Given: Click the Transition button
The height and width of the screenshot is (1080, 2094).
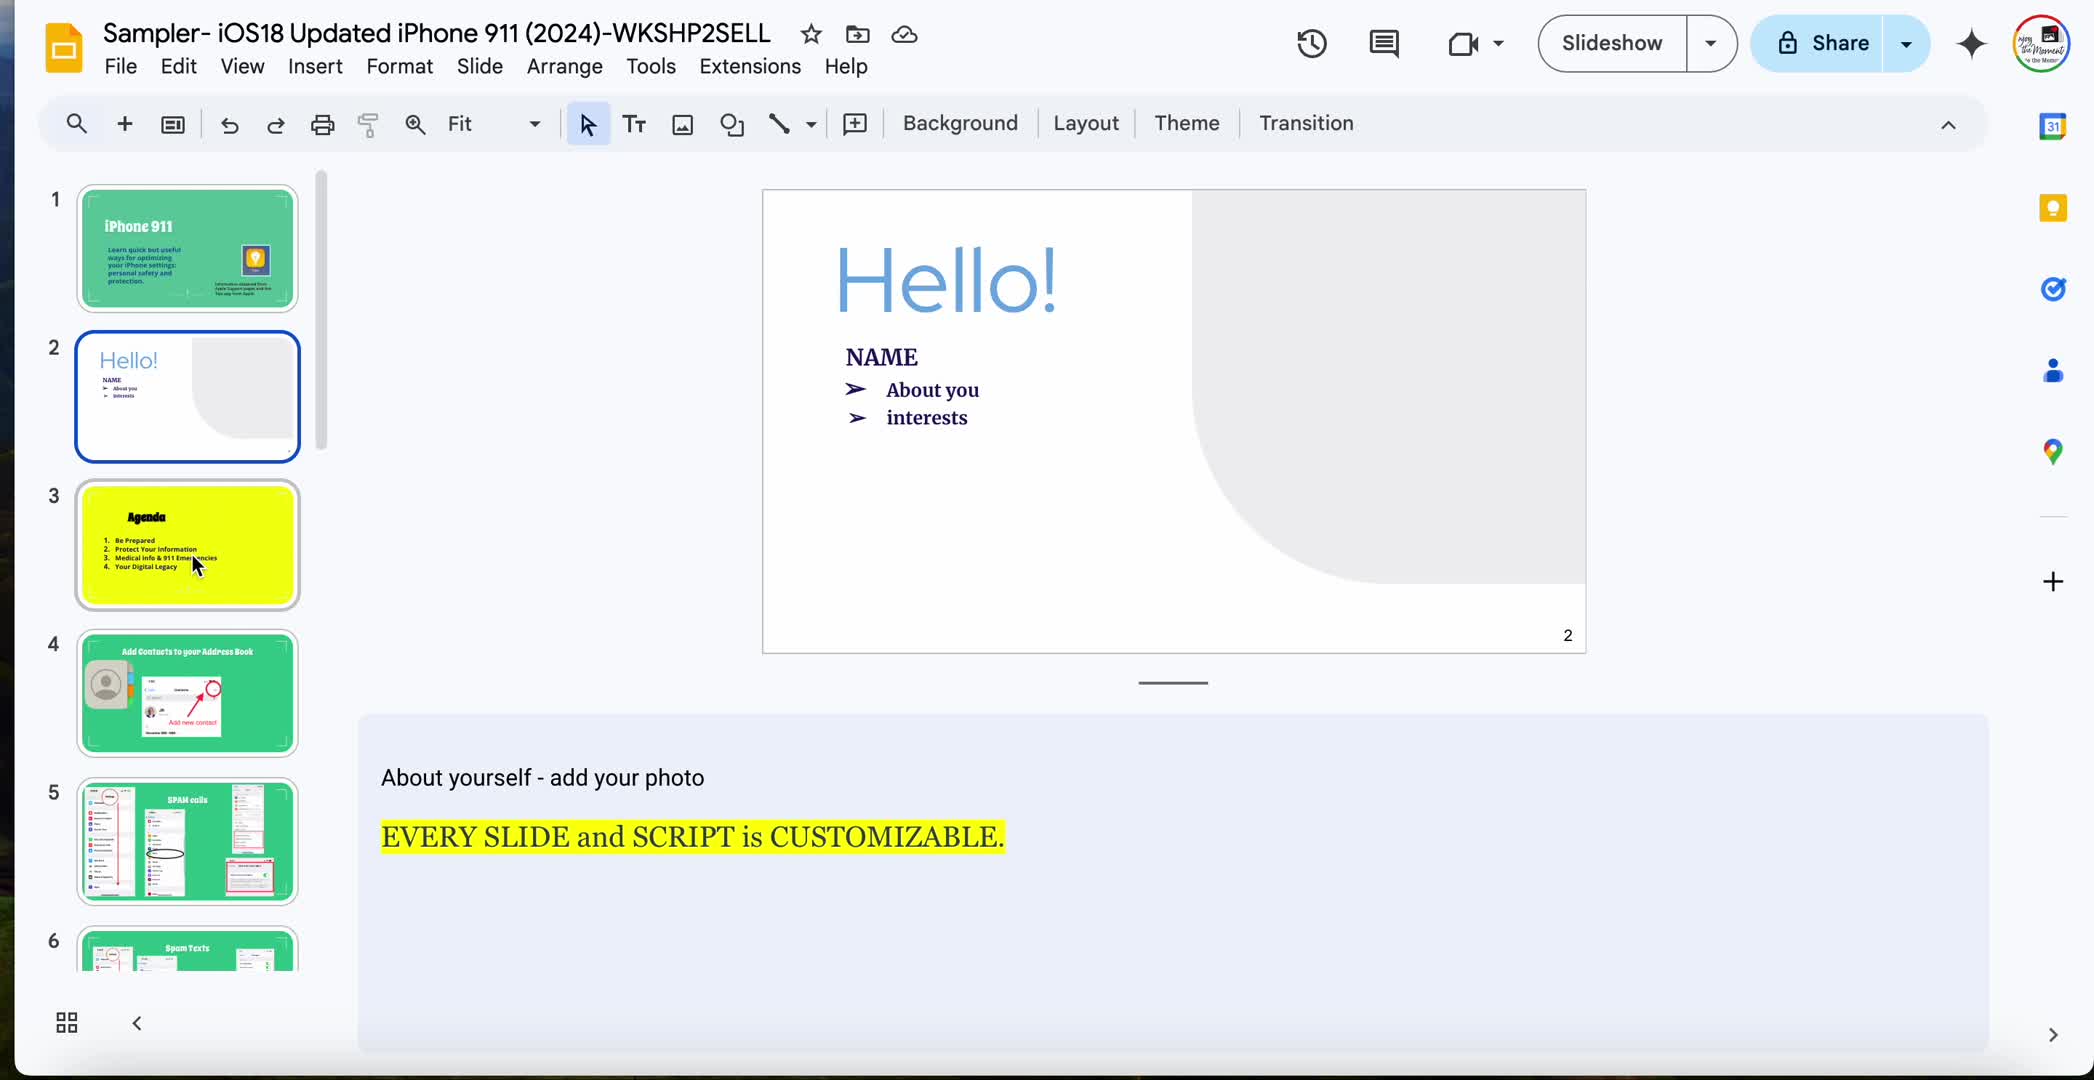Looking at the screenshot, I should tap(1306, 123).
